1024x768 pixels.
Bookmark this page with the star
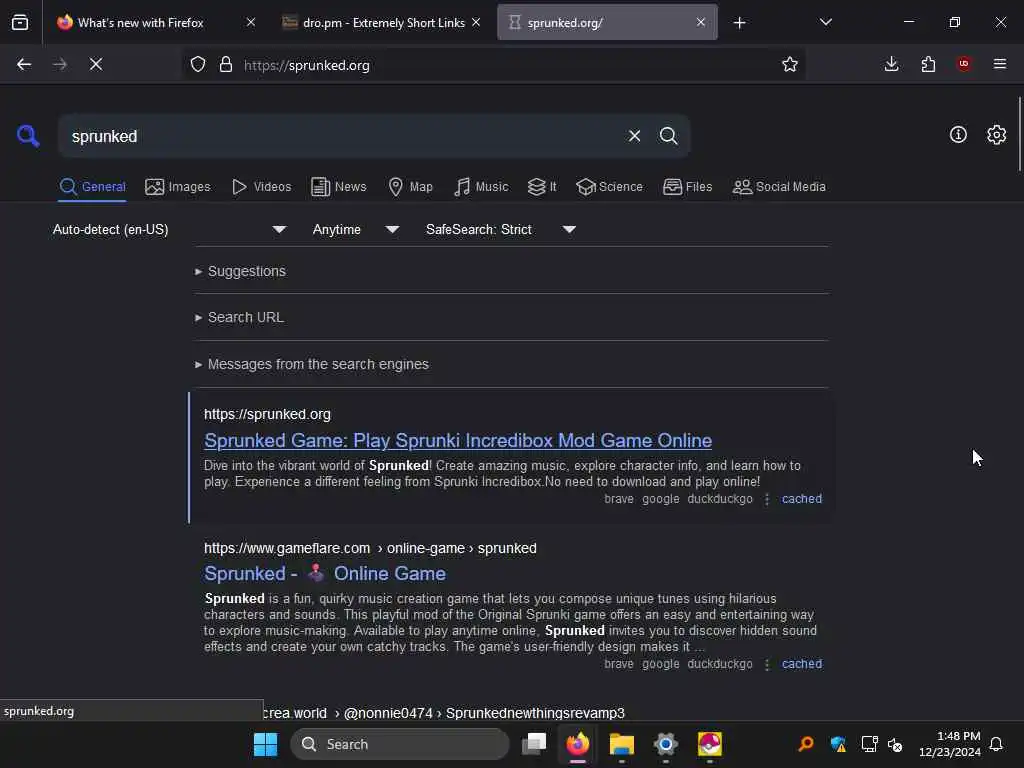point(790,64)
